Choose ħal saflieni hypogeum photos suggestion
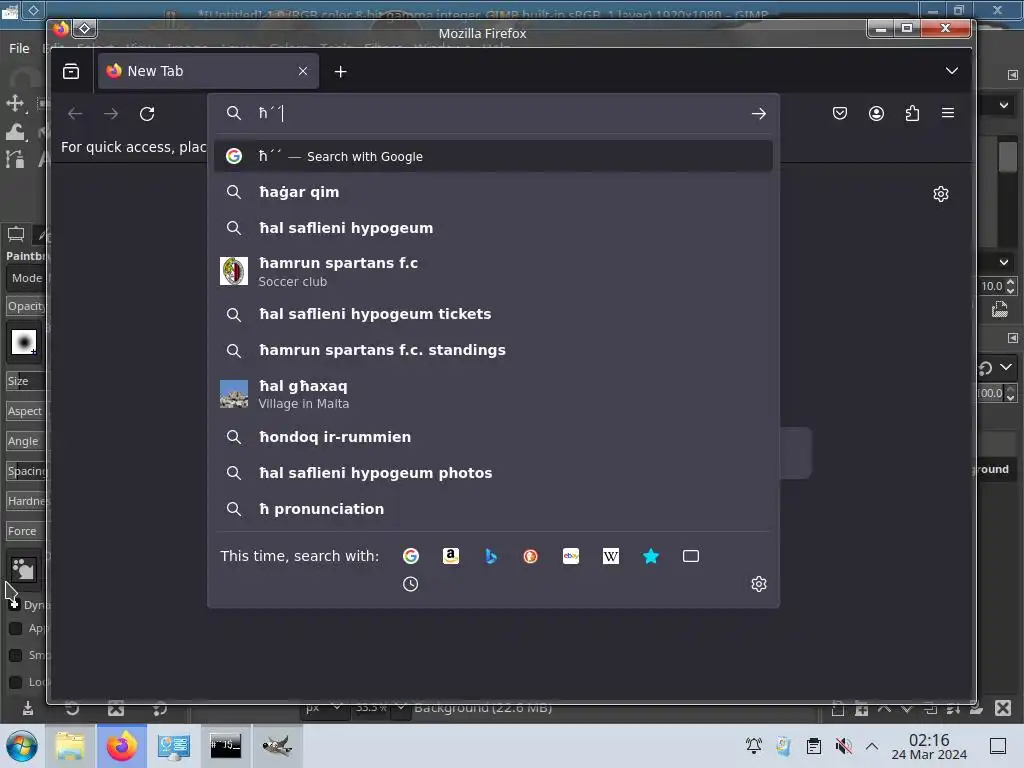Screen dimensions: 1024x768 tap(493, 473)
